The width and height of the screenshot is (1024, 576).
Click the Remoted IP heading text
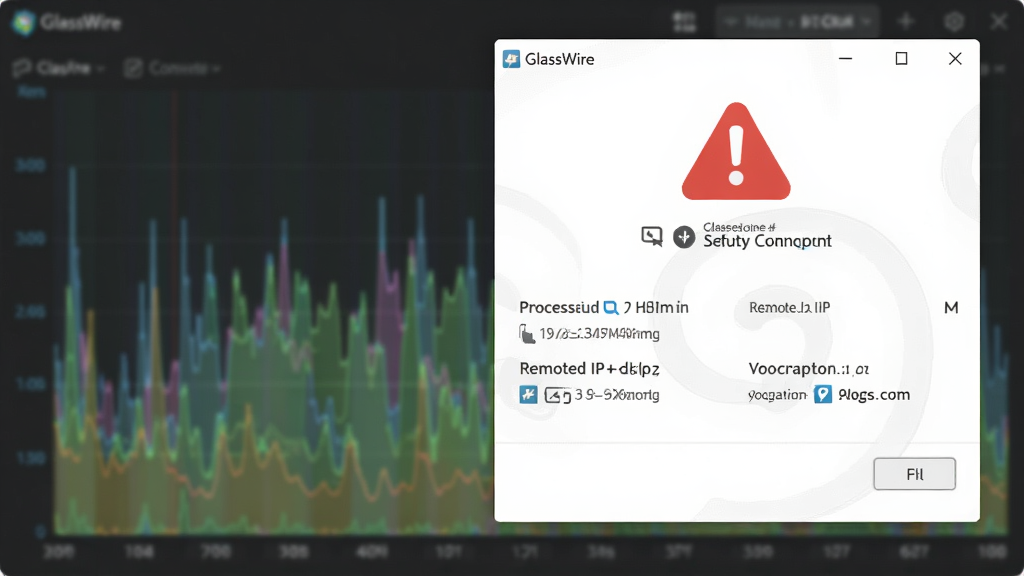click(589, 369)
